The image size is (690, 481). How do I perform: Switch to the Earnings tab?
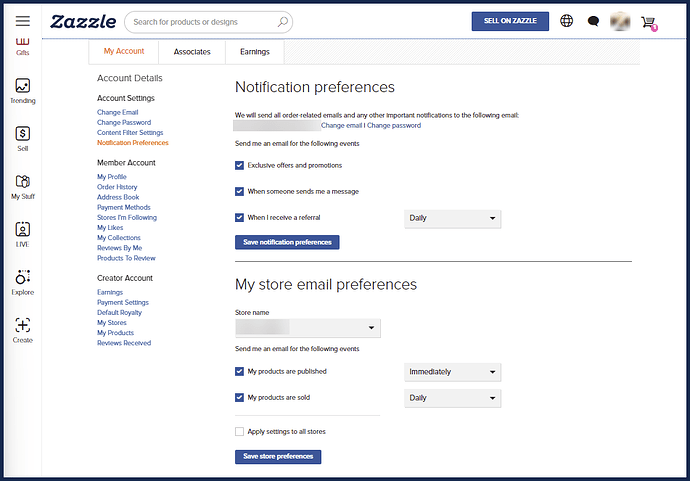pyautogui.click(x=254, y=52)
